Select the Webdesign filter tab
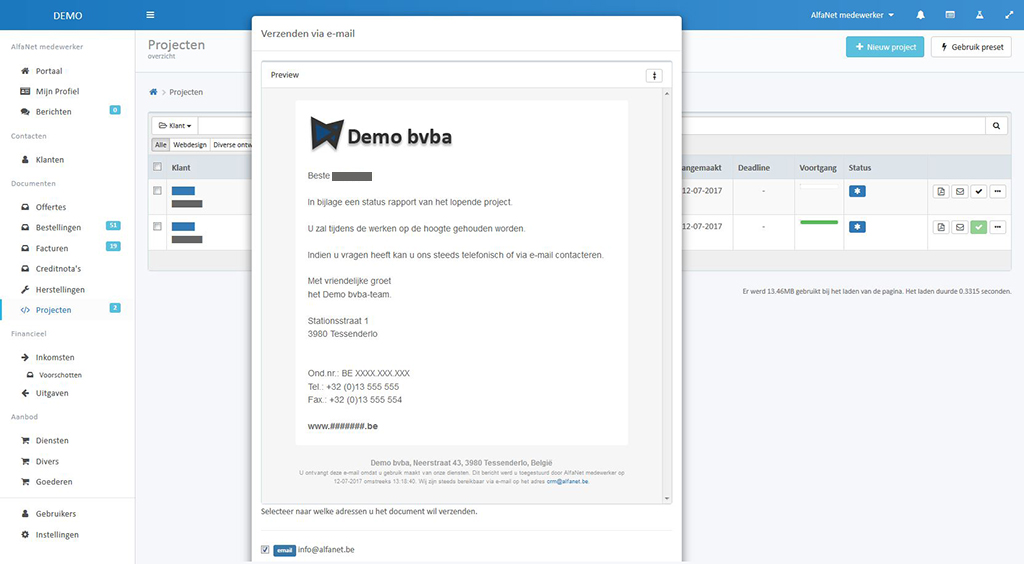 [189, 145]
